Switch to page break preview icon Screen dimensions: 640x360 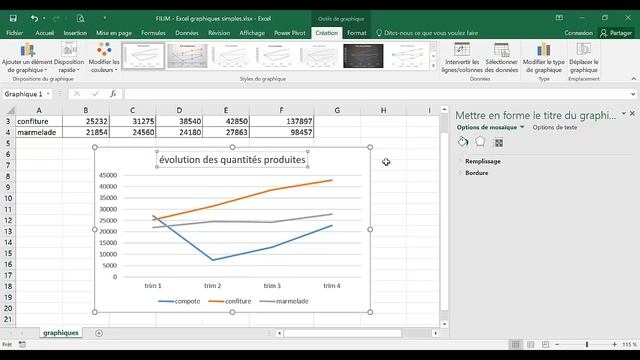tap(545, 344)
